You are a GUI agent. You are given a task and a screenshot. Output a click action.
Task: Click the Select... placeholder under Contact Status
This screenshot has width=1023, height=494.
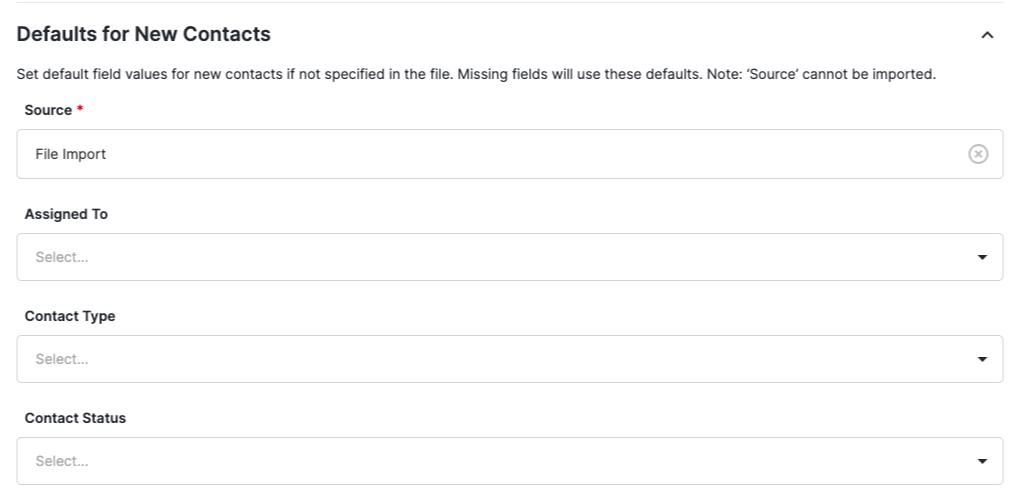[62, 461]
